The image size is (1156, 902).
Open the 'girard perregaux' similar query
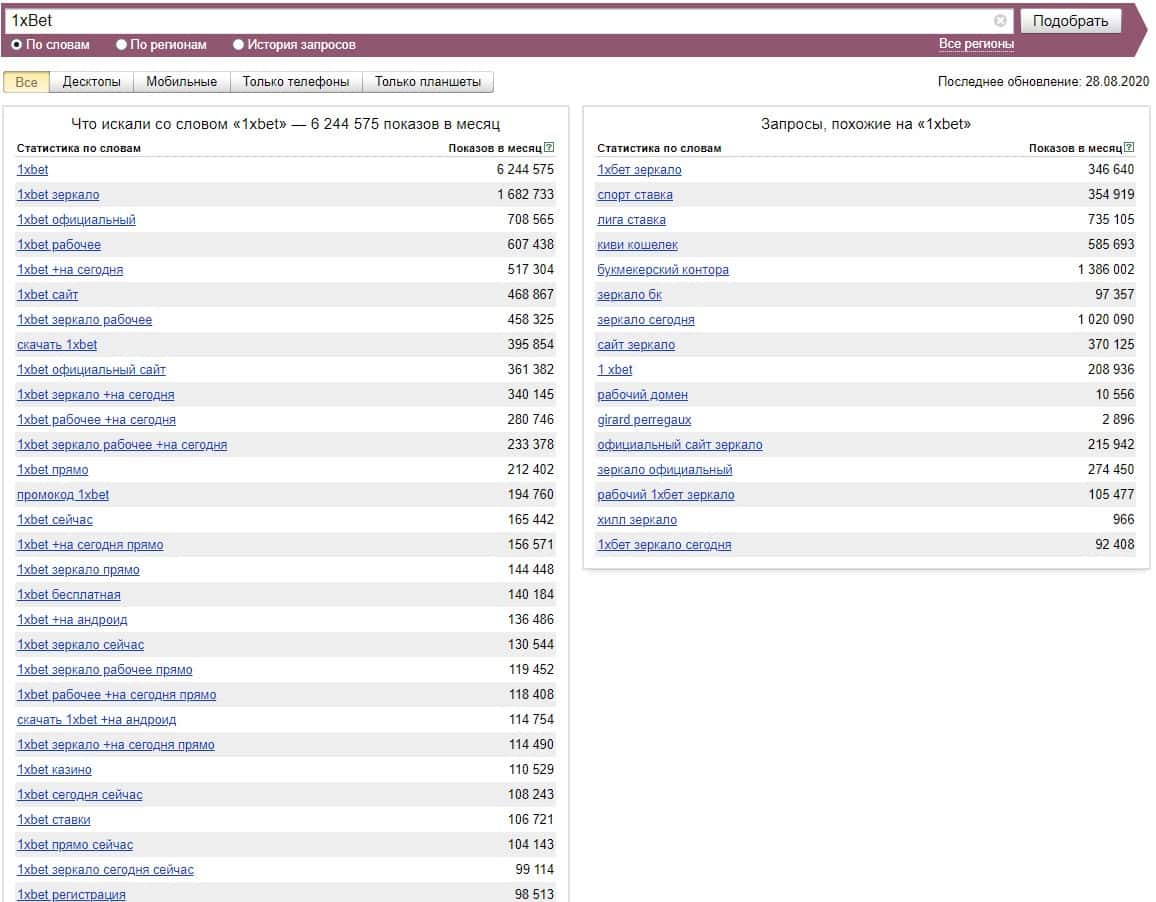point(644,420)
